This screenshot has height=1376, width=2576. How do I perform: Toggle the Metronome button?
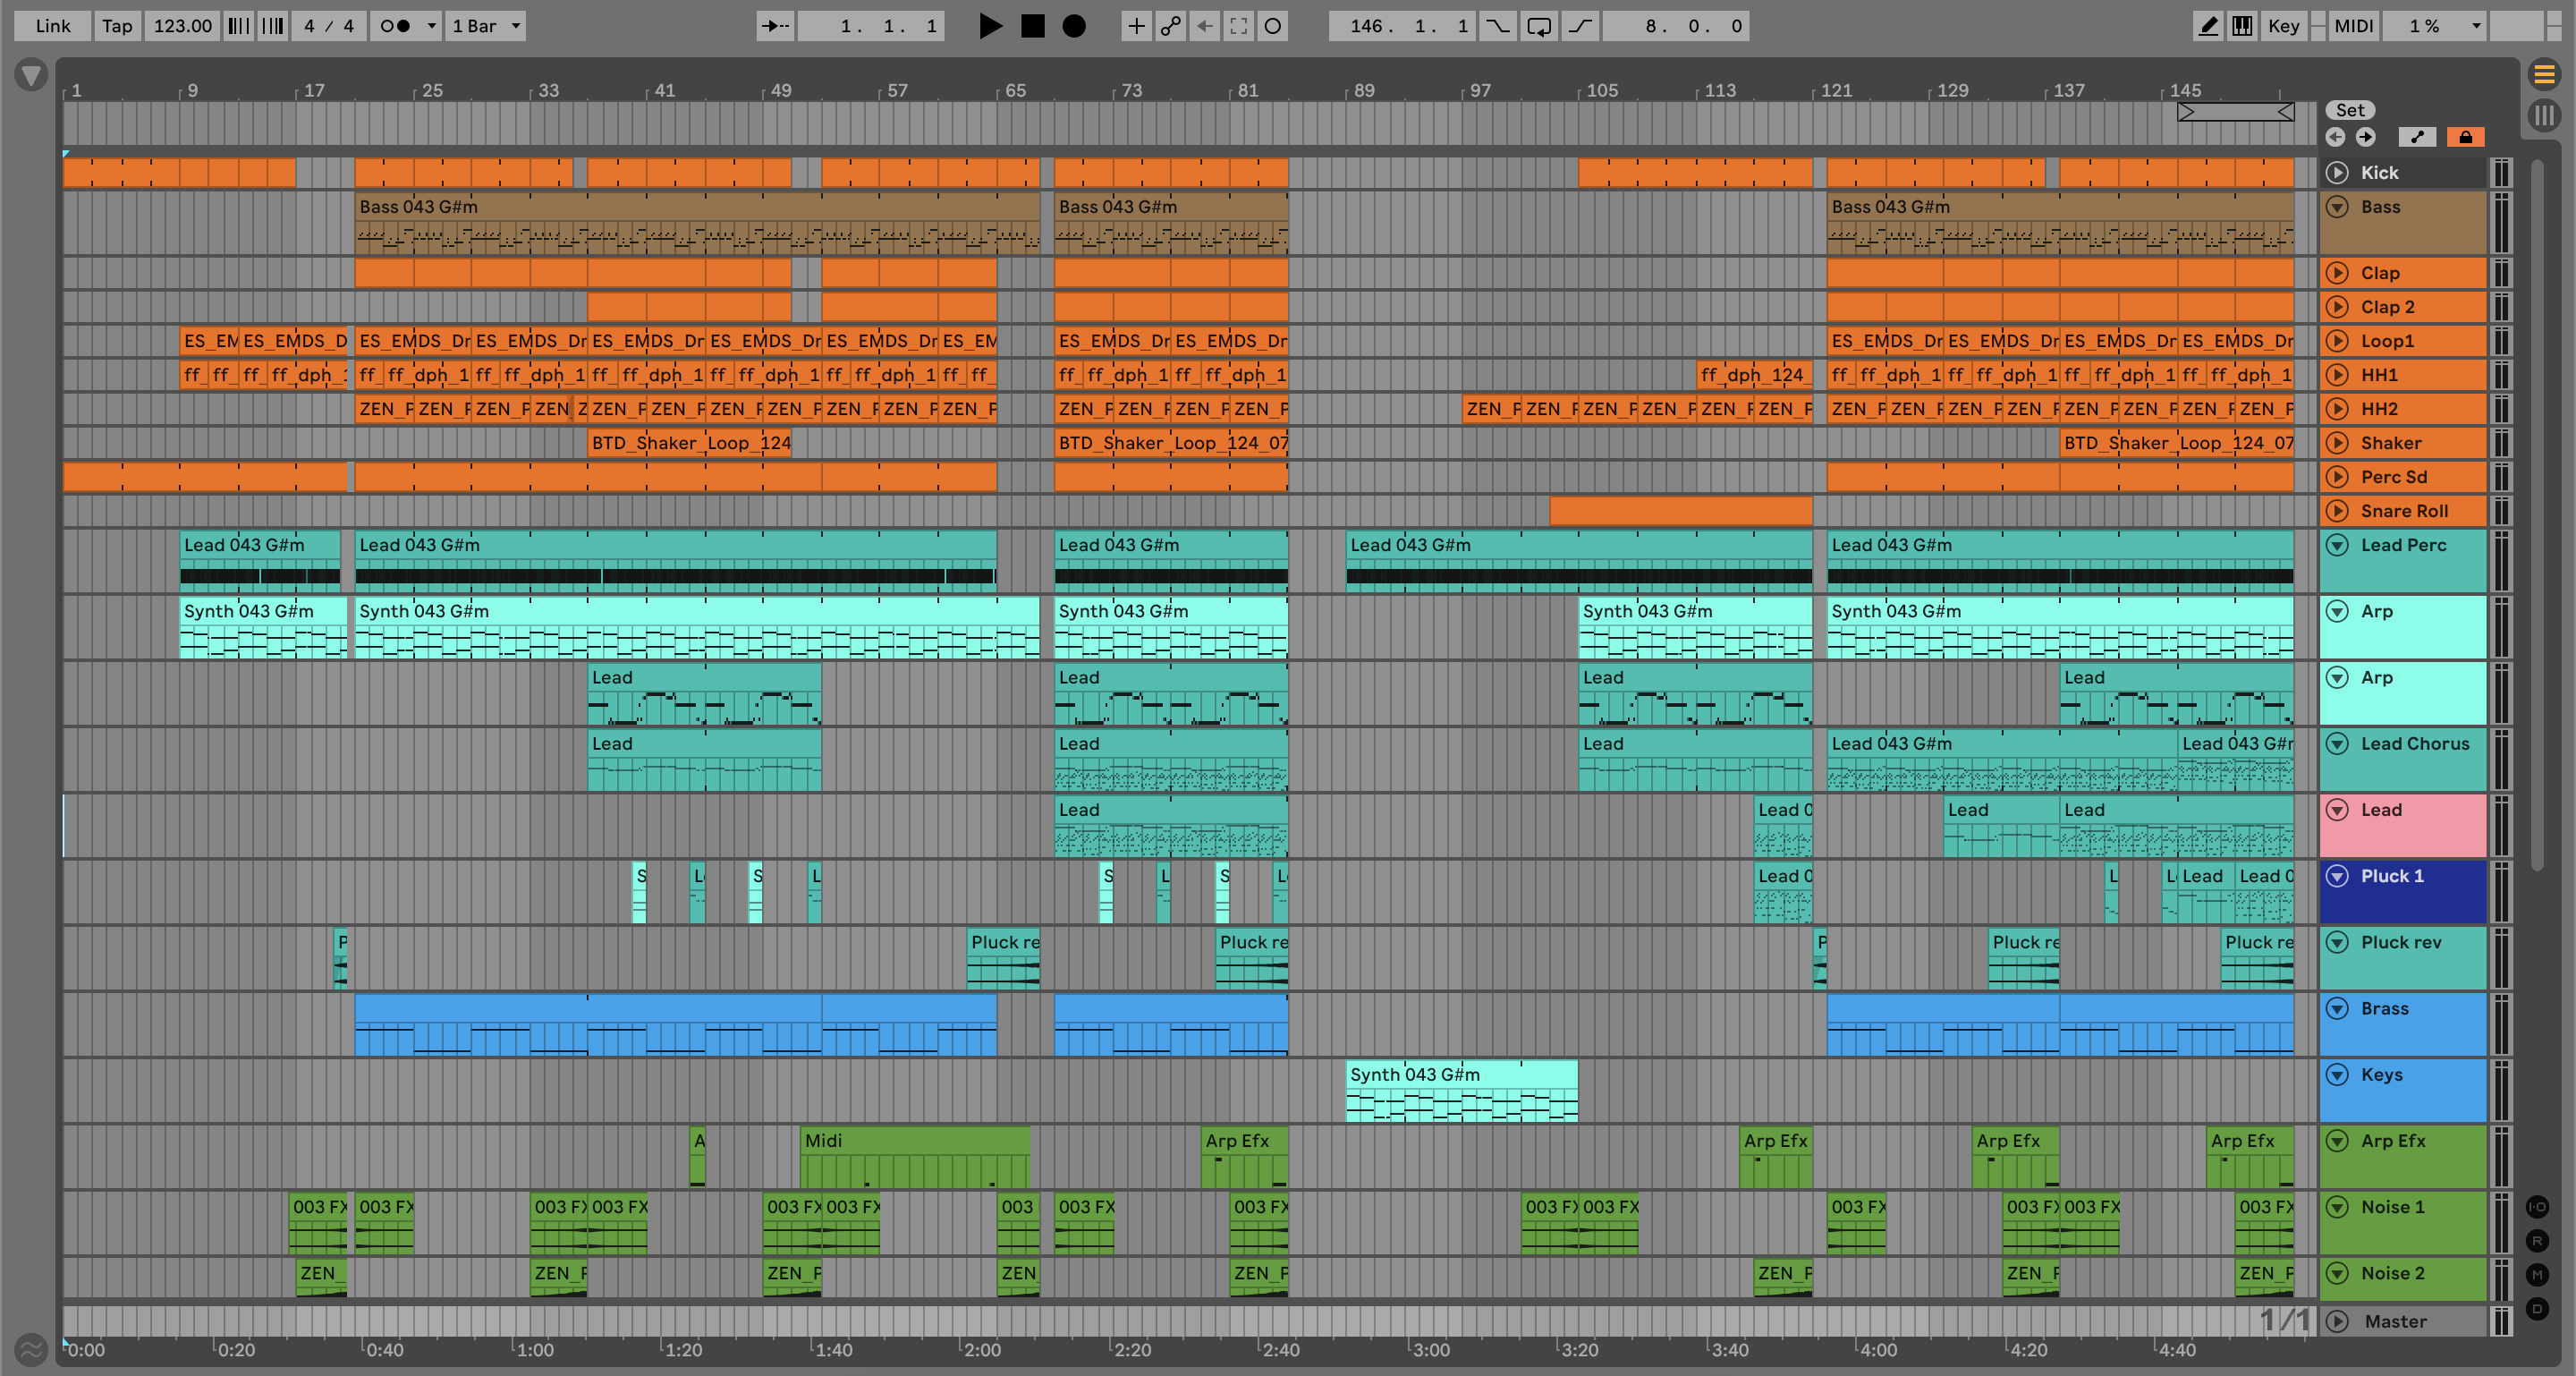(395, 26)
